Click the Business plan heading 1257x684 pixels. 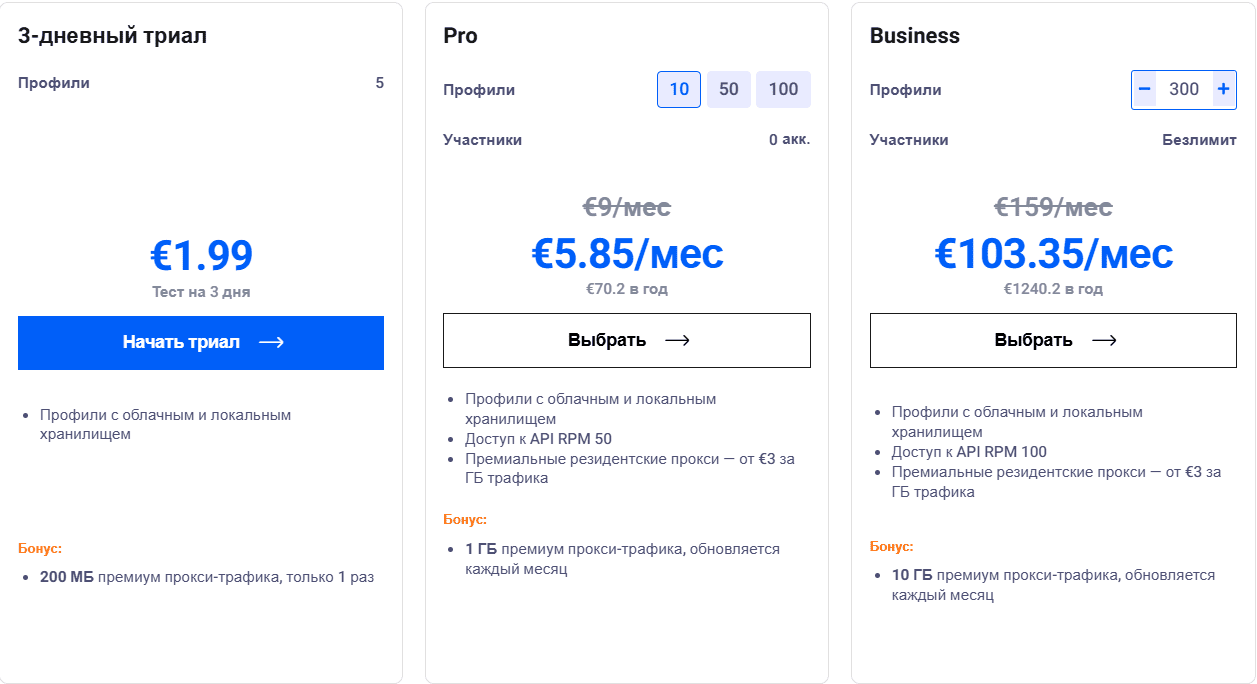click(914, 36)
